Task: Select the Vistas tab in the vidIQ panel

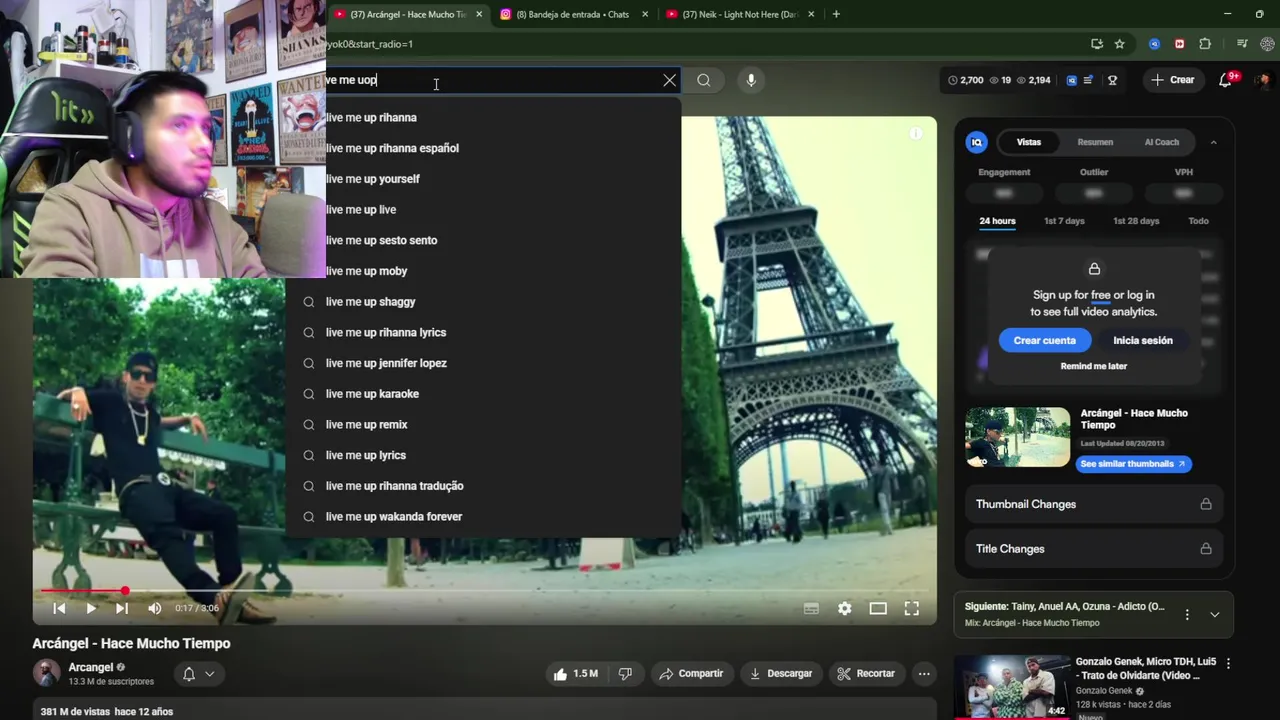Action: (1029, 142)
